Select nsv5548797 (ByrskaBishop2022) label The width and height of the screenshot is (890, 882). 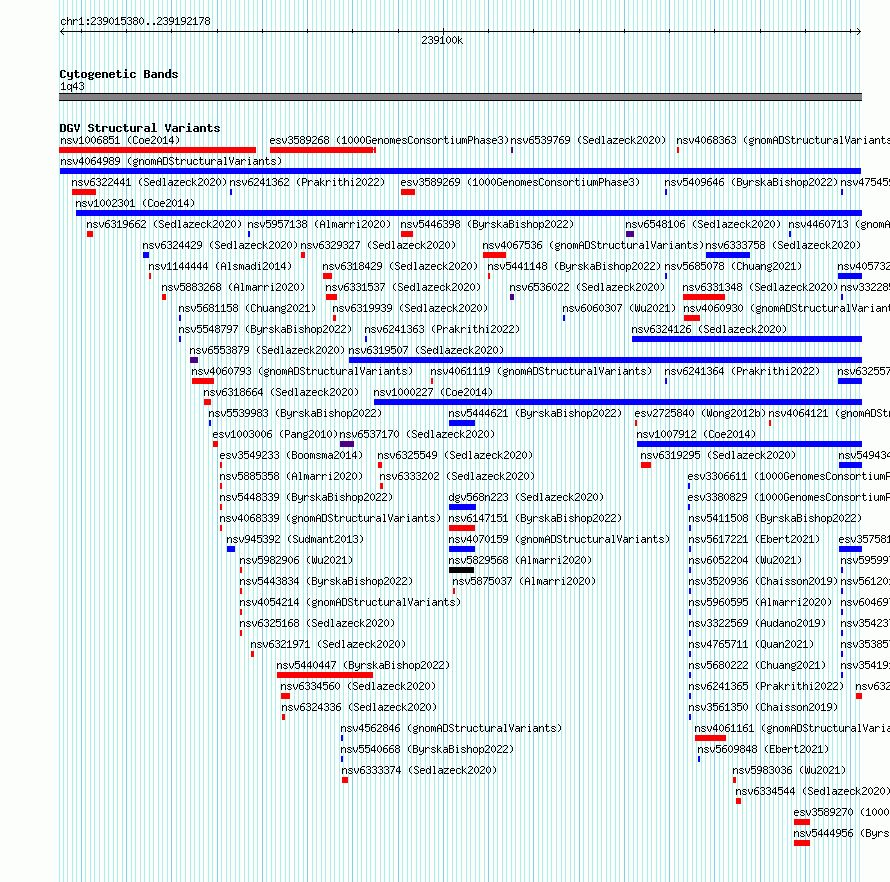coord(265,329)
